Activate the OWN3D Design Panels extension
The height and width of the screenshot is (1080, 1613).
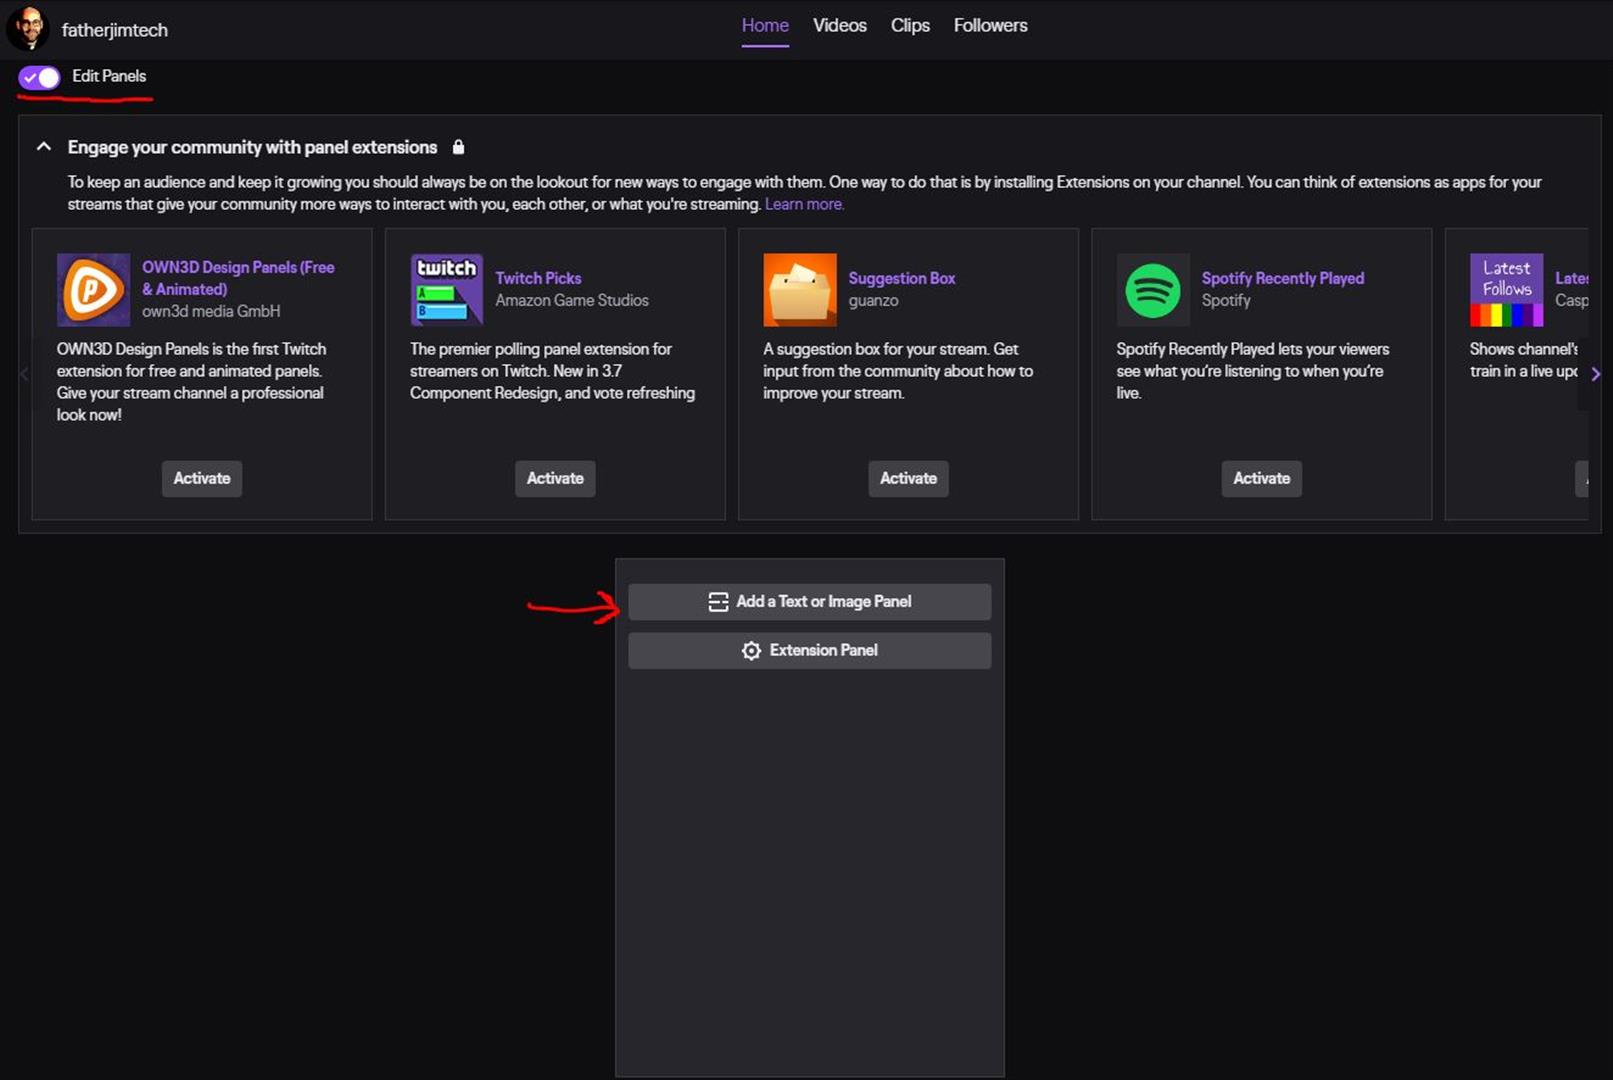202,478
